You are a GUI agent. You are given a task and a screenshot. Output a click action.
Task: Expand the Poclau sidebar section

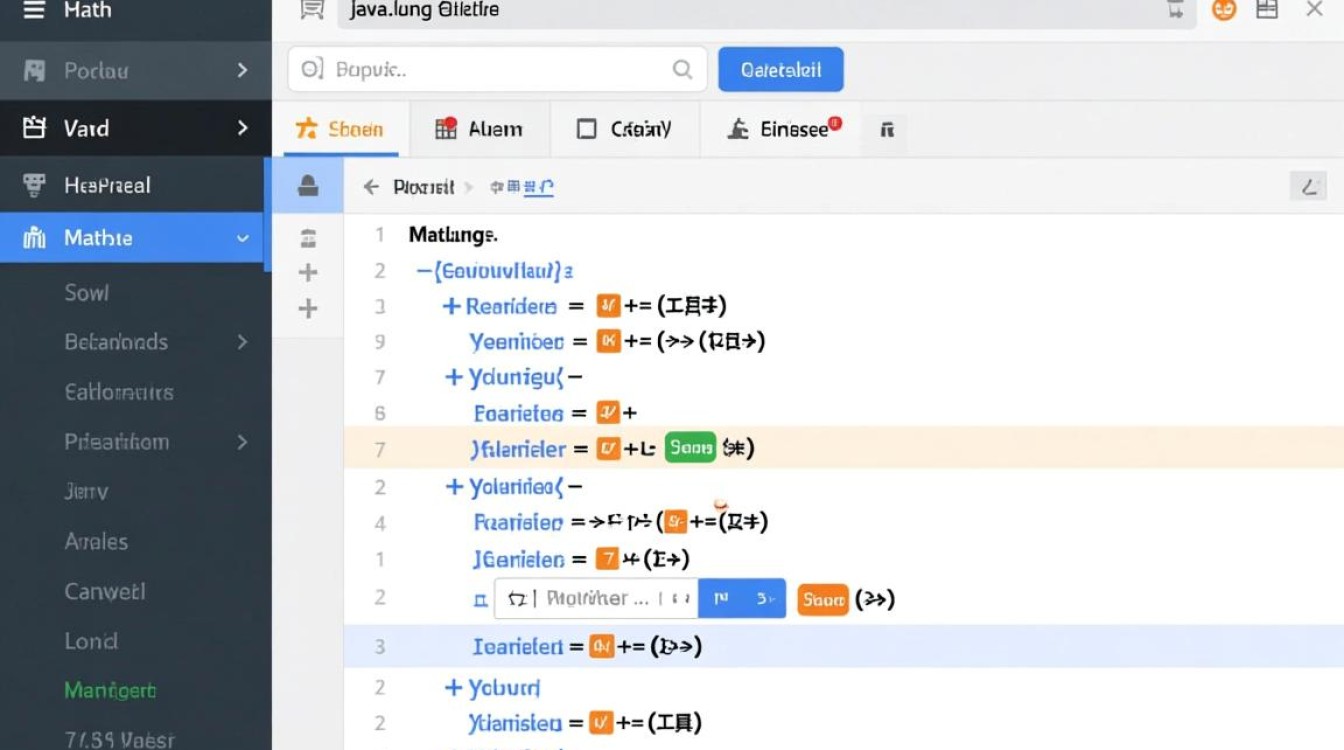(x=242, y=71)
